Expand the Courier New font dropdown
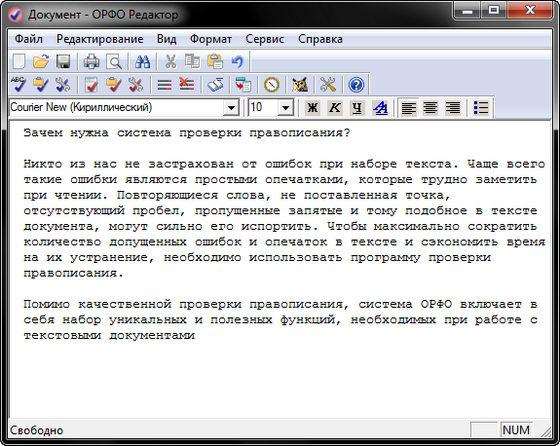The image size is (560, 446). 231,107
